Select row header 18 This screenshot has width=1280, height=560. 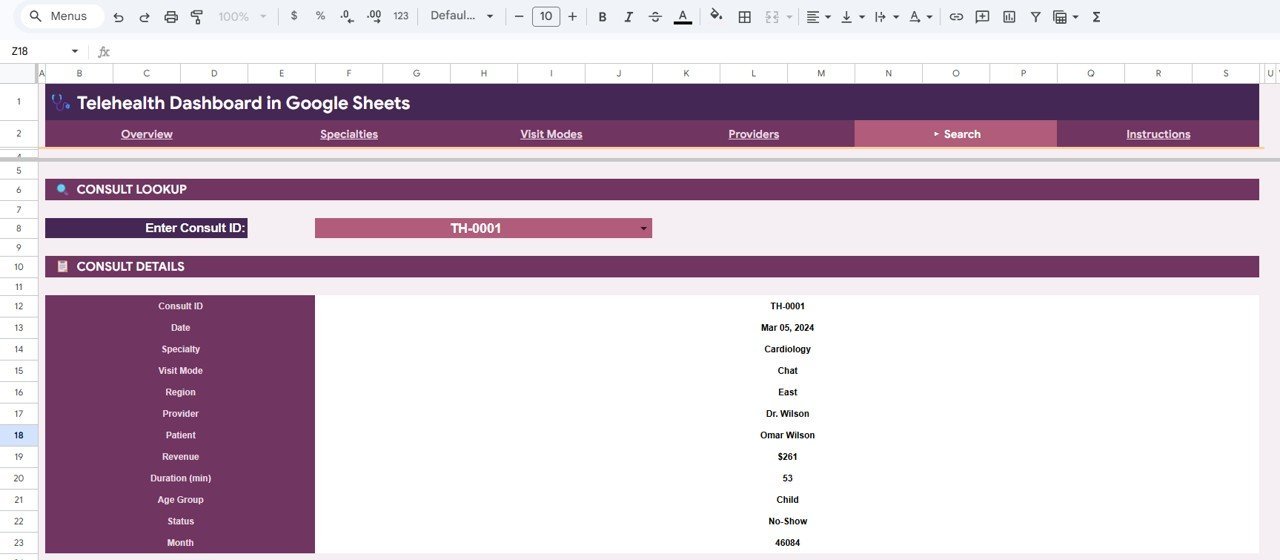19,435
